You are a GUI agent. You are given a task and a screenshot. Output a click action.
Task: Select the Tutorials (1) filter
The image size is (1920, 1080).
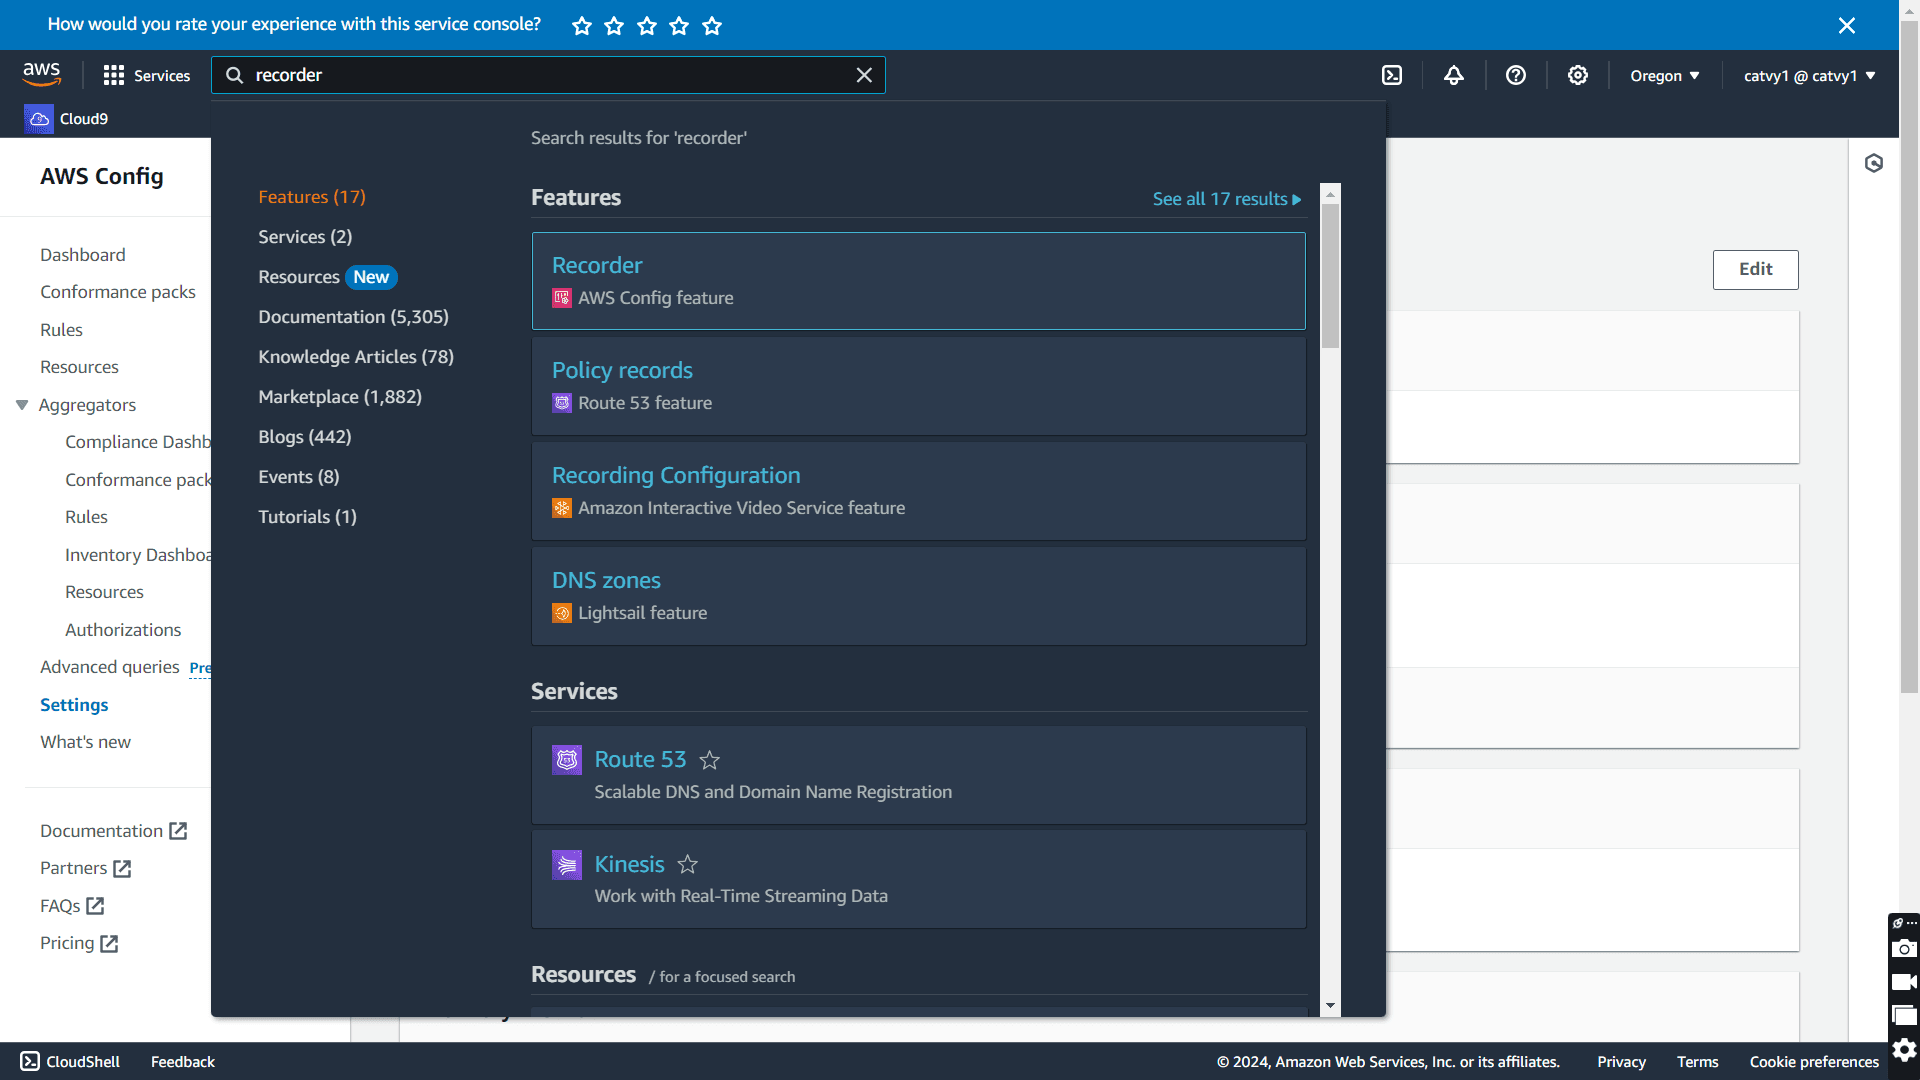coord(307,517)
